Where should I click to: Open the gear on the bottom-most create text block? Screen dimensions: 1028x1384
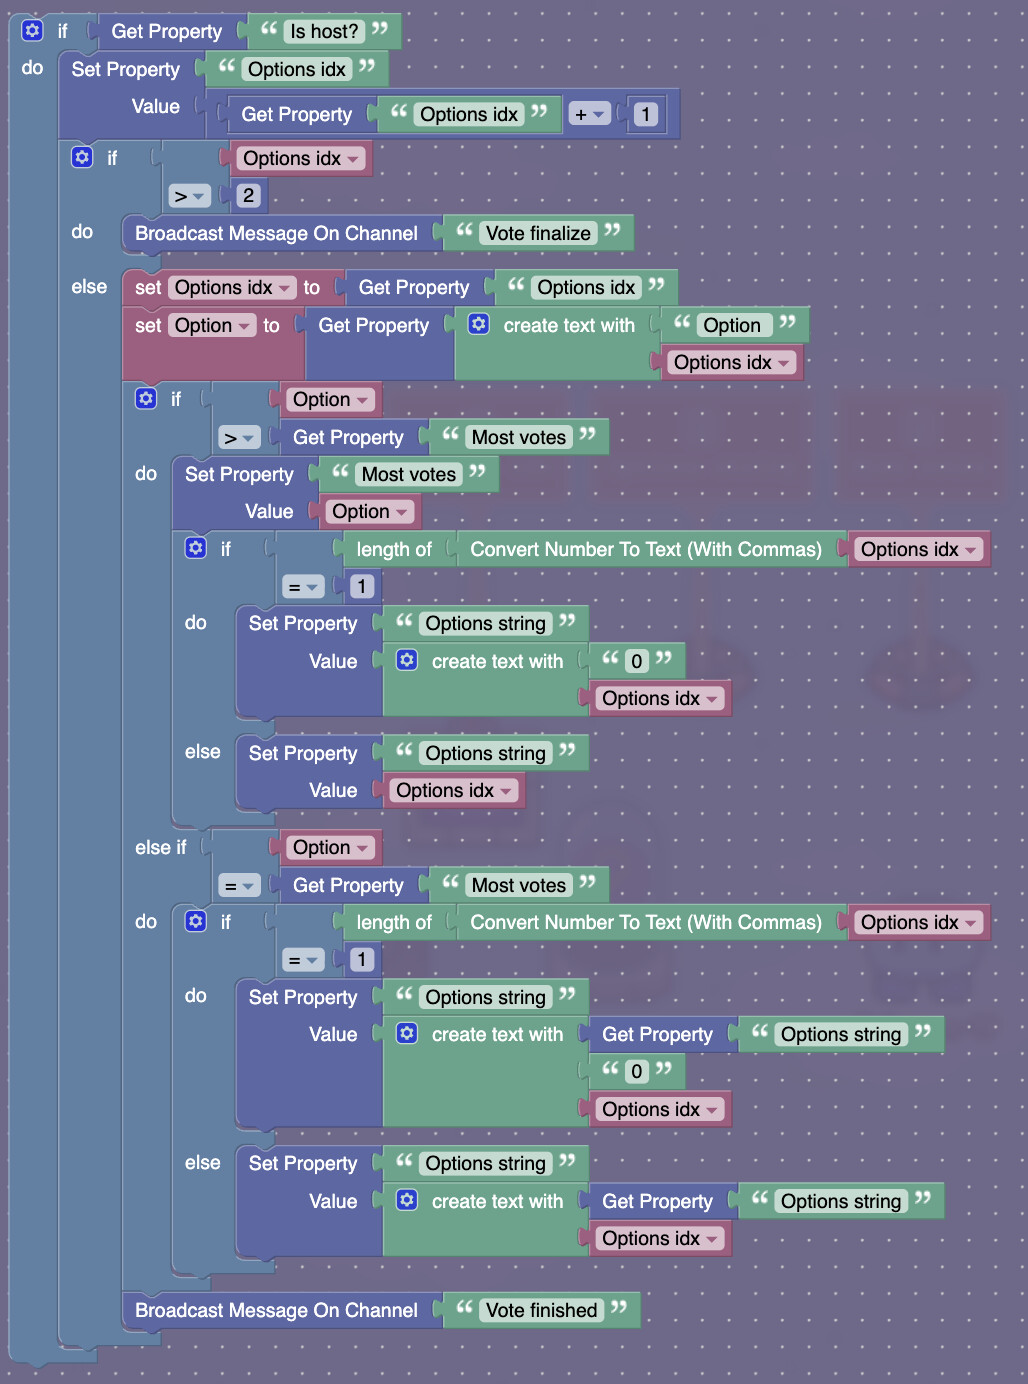tap(406, 1201)
